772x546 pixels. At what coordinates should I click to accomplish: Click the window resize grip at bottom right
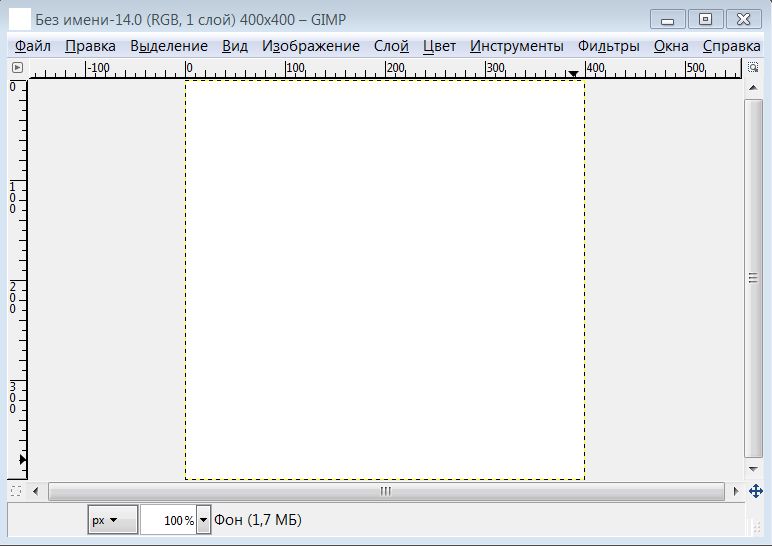[x=757, y=527]
